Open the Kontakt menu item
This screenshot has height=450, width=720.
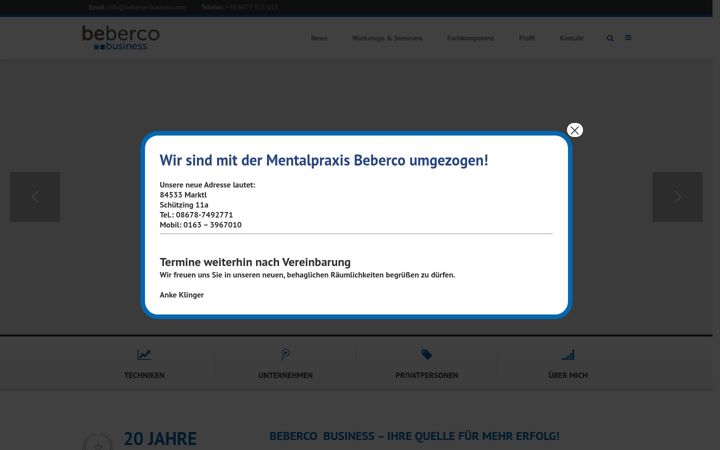[x=571, y=38]
